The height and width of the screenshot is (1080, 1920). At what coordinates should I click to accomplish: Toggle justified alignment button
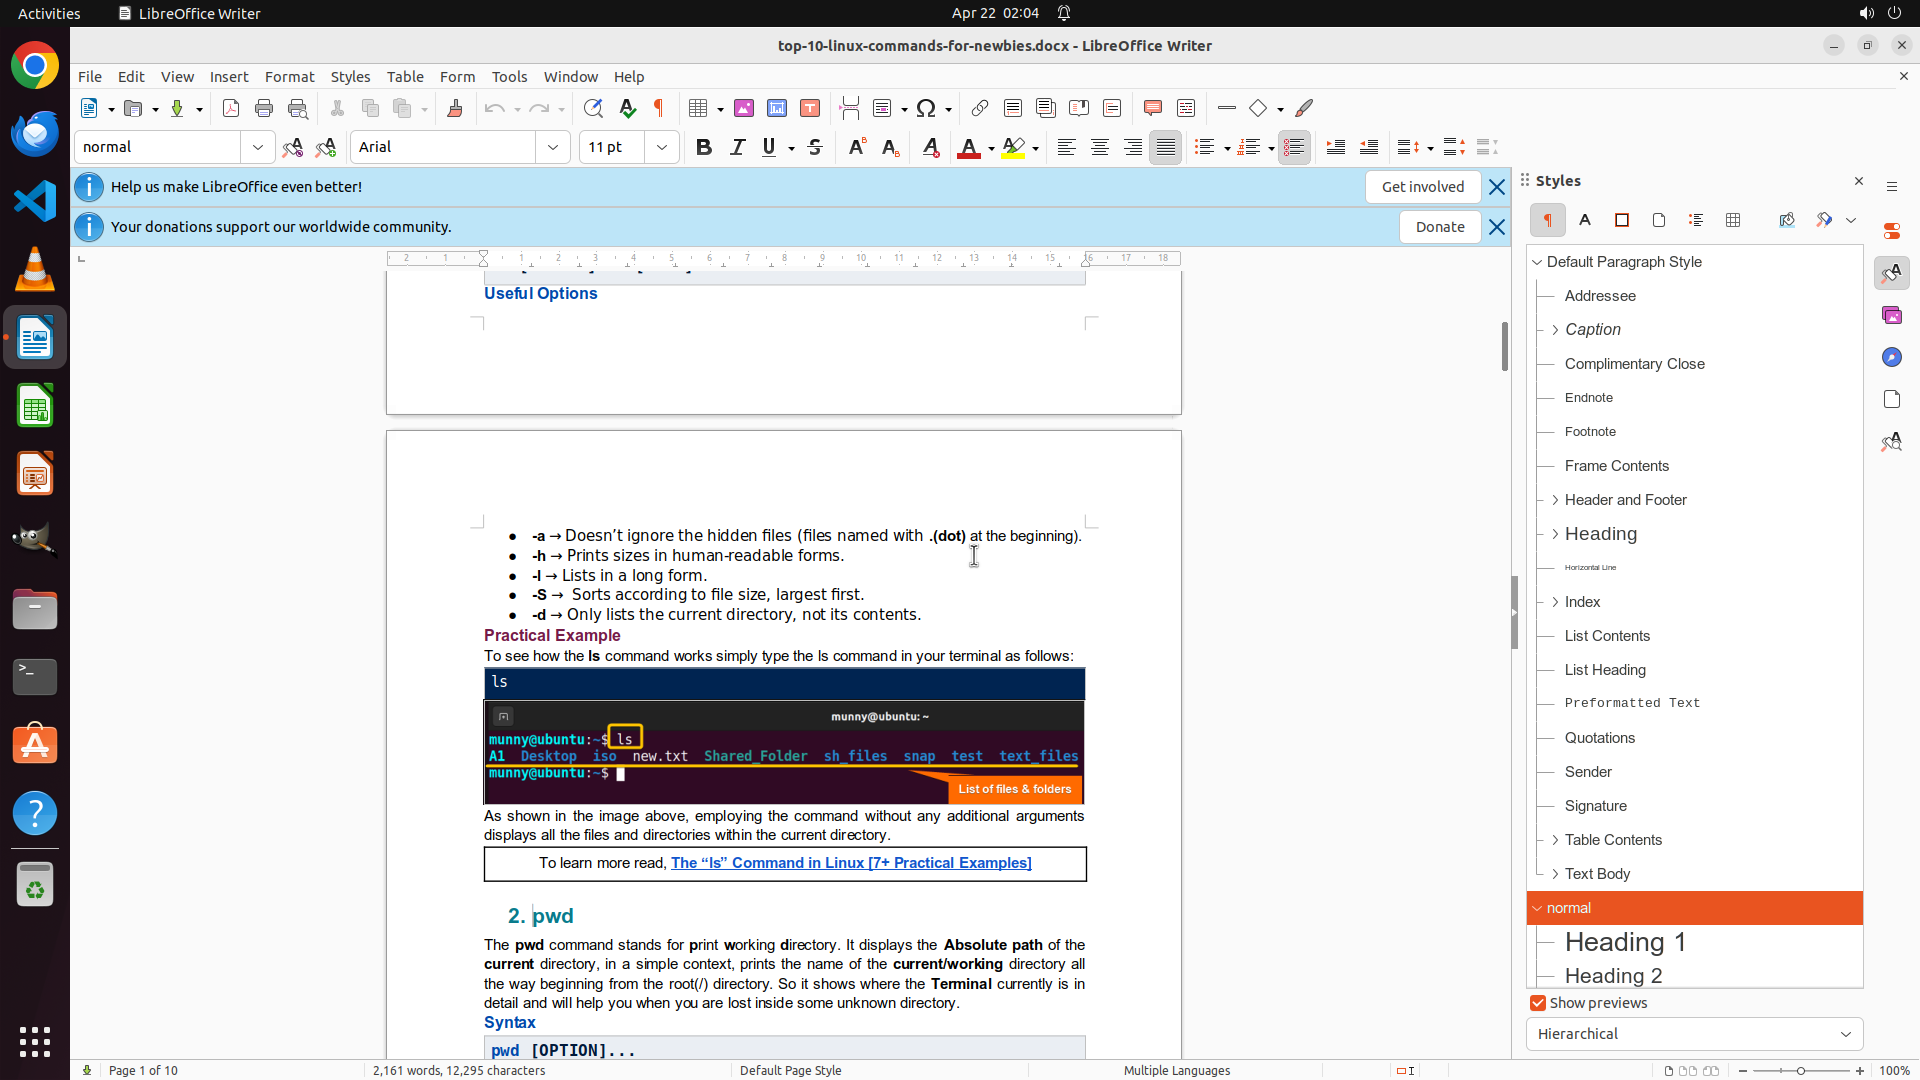[1165, 147]
